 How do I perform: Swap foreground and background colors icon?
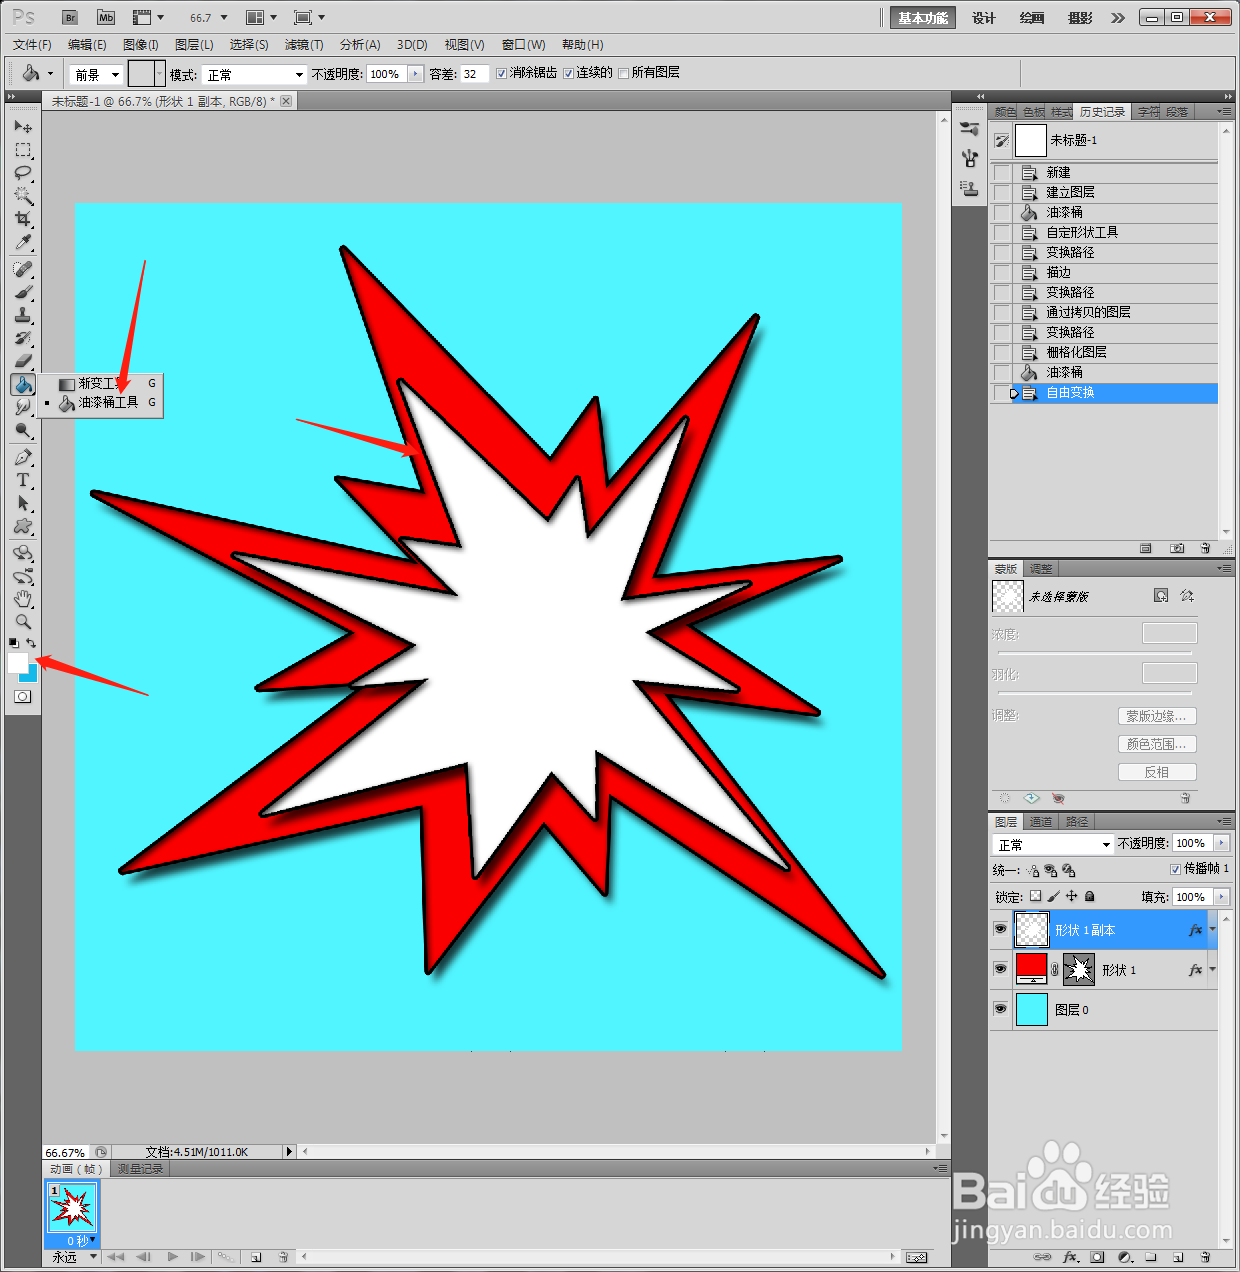(31, 643)
